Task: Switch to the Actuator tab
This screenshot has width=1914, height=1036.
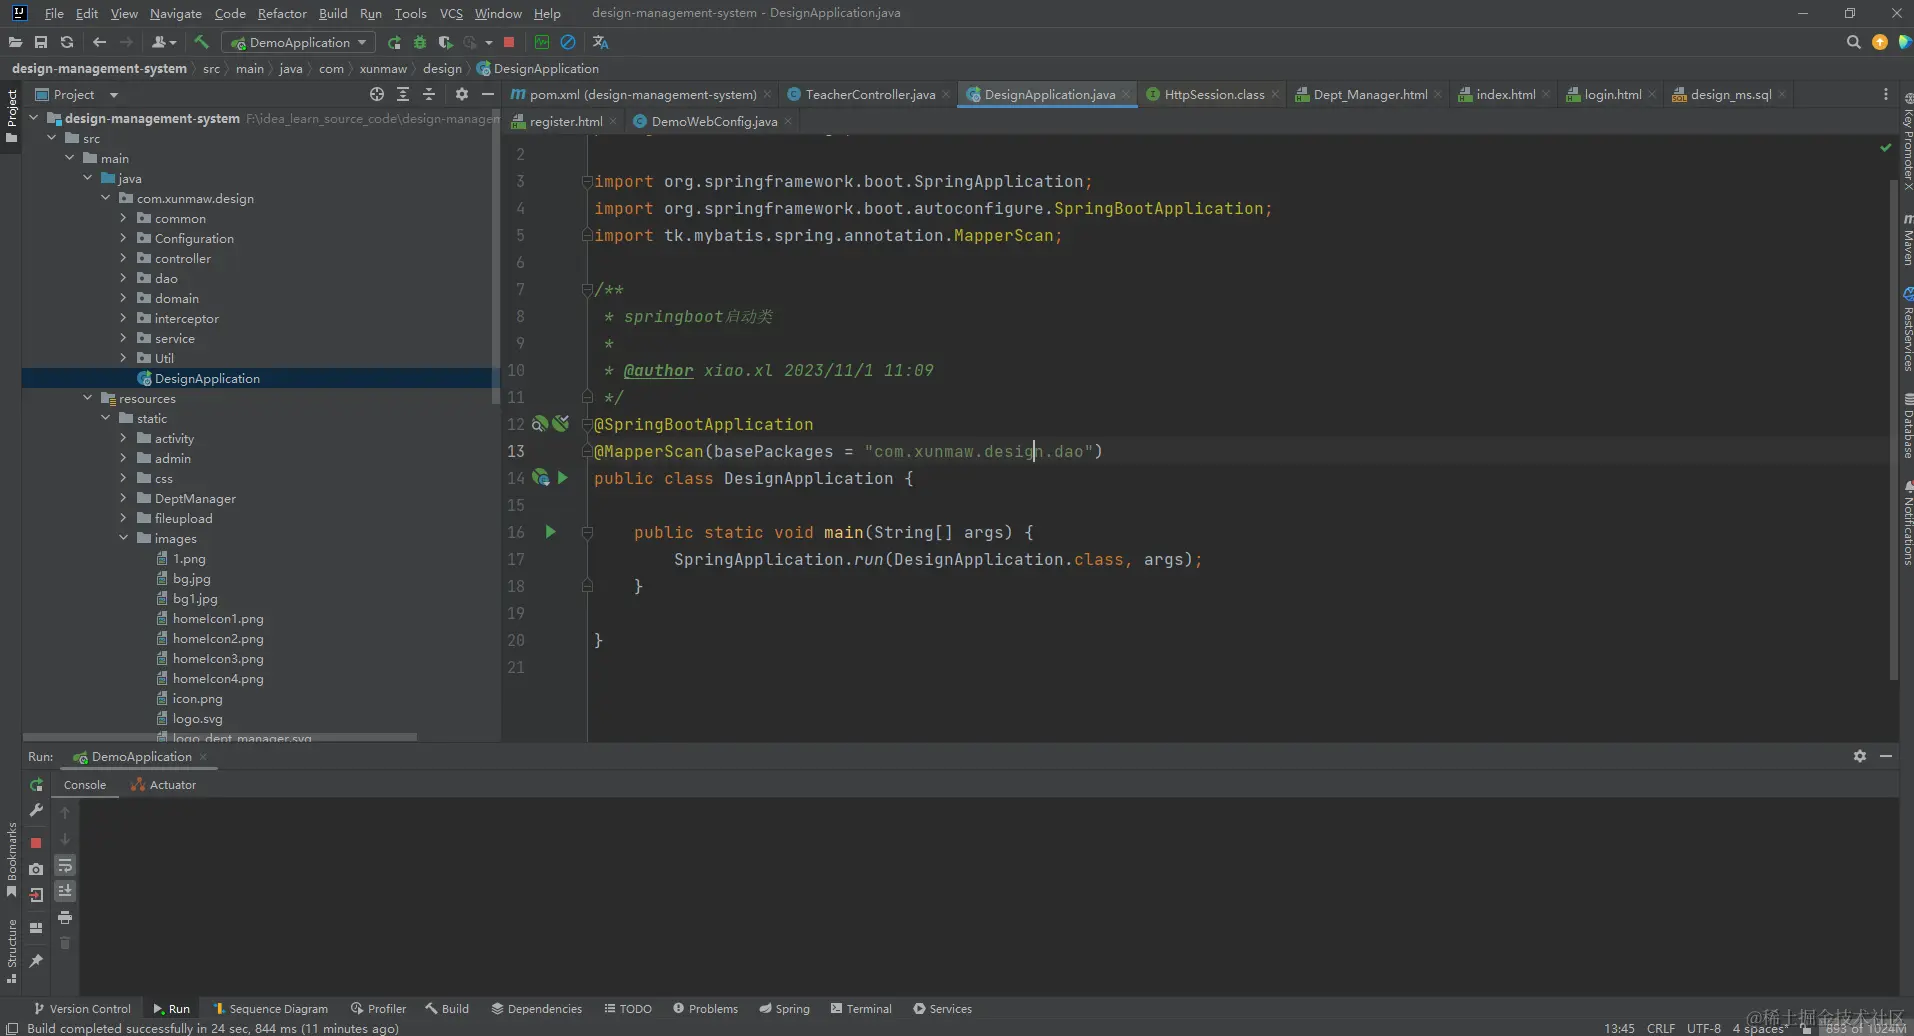Action: pyautogui.click(x=163, y=785)
